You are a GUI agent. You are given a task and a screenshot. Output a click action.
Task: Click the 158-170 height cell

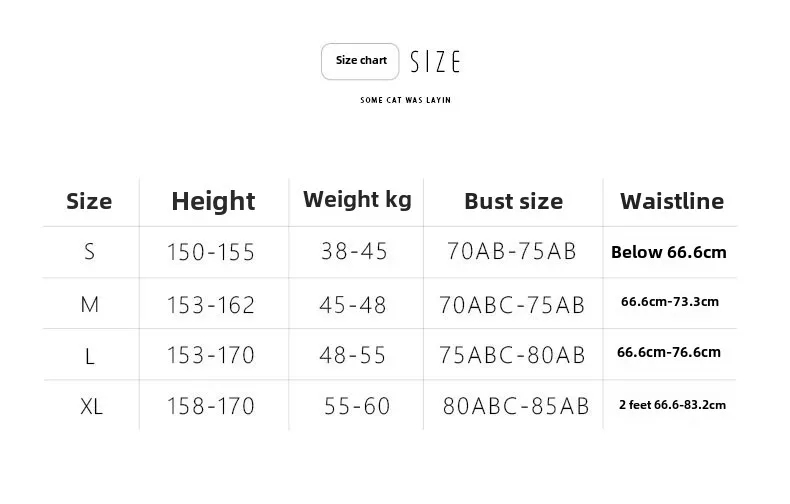coord(210,406)
